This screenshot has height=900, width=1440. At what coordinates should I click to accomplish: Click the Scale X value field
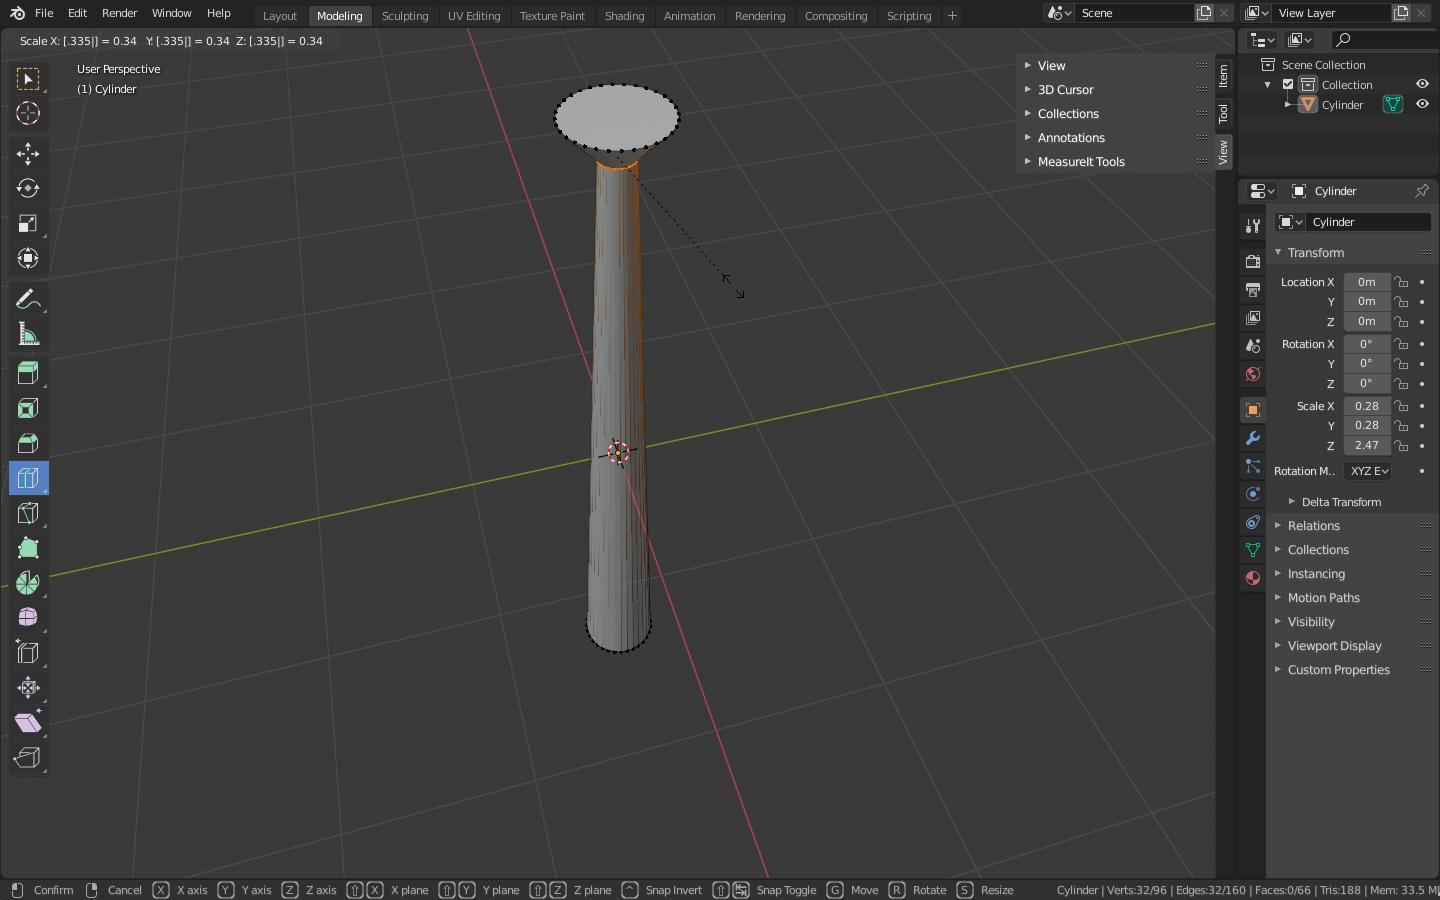tap(1366, 406)
